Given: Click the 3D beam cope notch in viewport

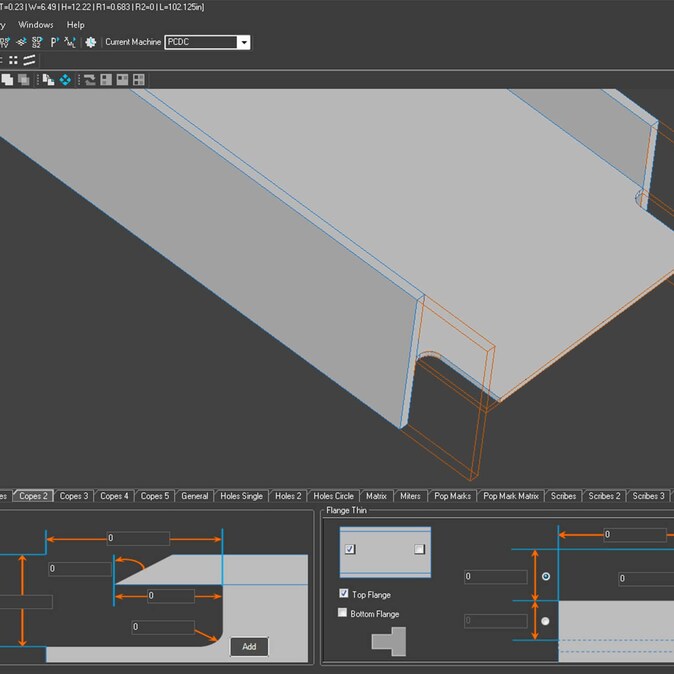Looking at the screenshot, I should click(x=447, y=387).
